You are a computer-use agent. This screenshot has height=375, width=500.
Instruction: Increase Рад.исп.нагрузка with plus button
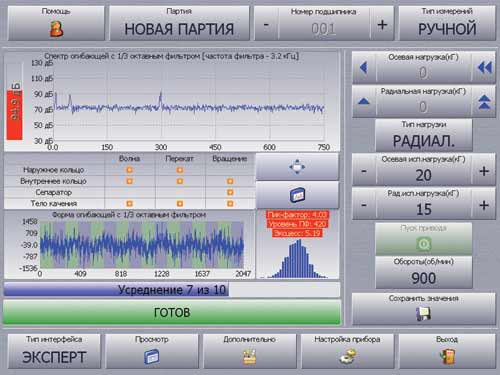[x=484, y=205]
